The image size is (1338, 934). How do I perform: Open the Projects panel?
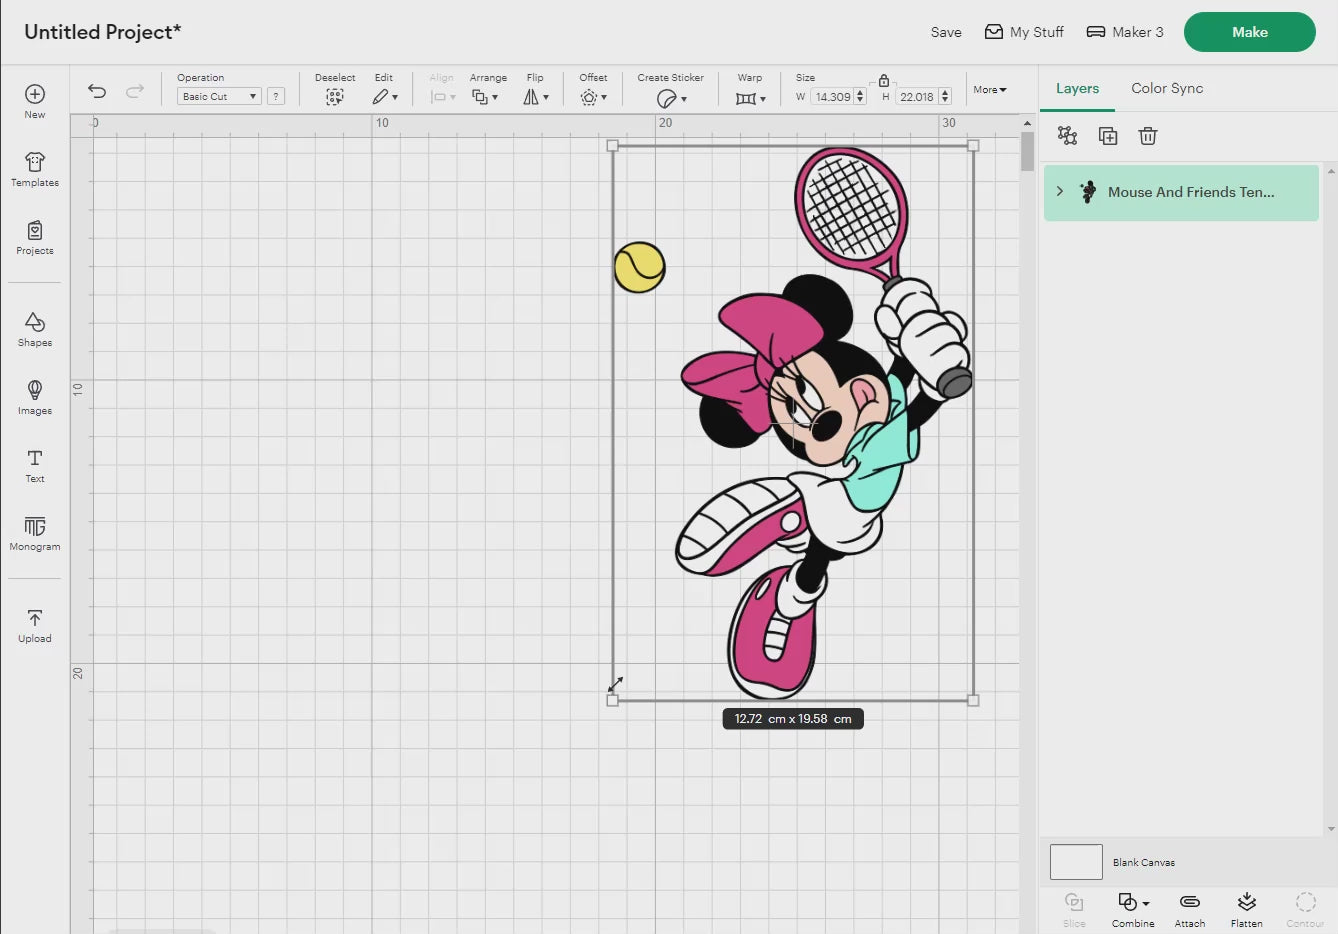(x=35, y=237)
